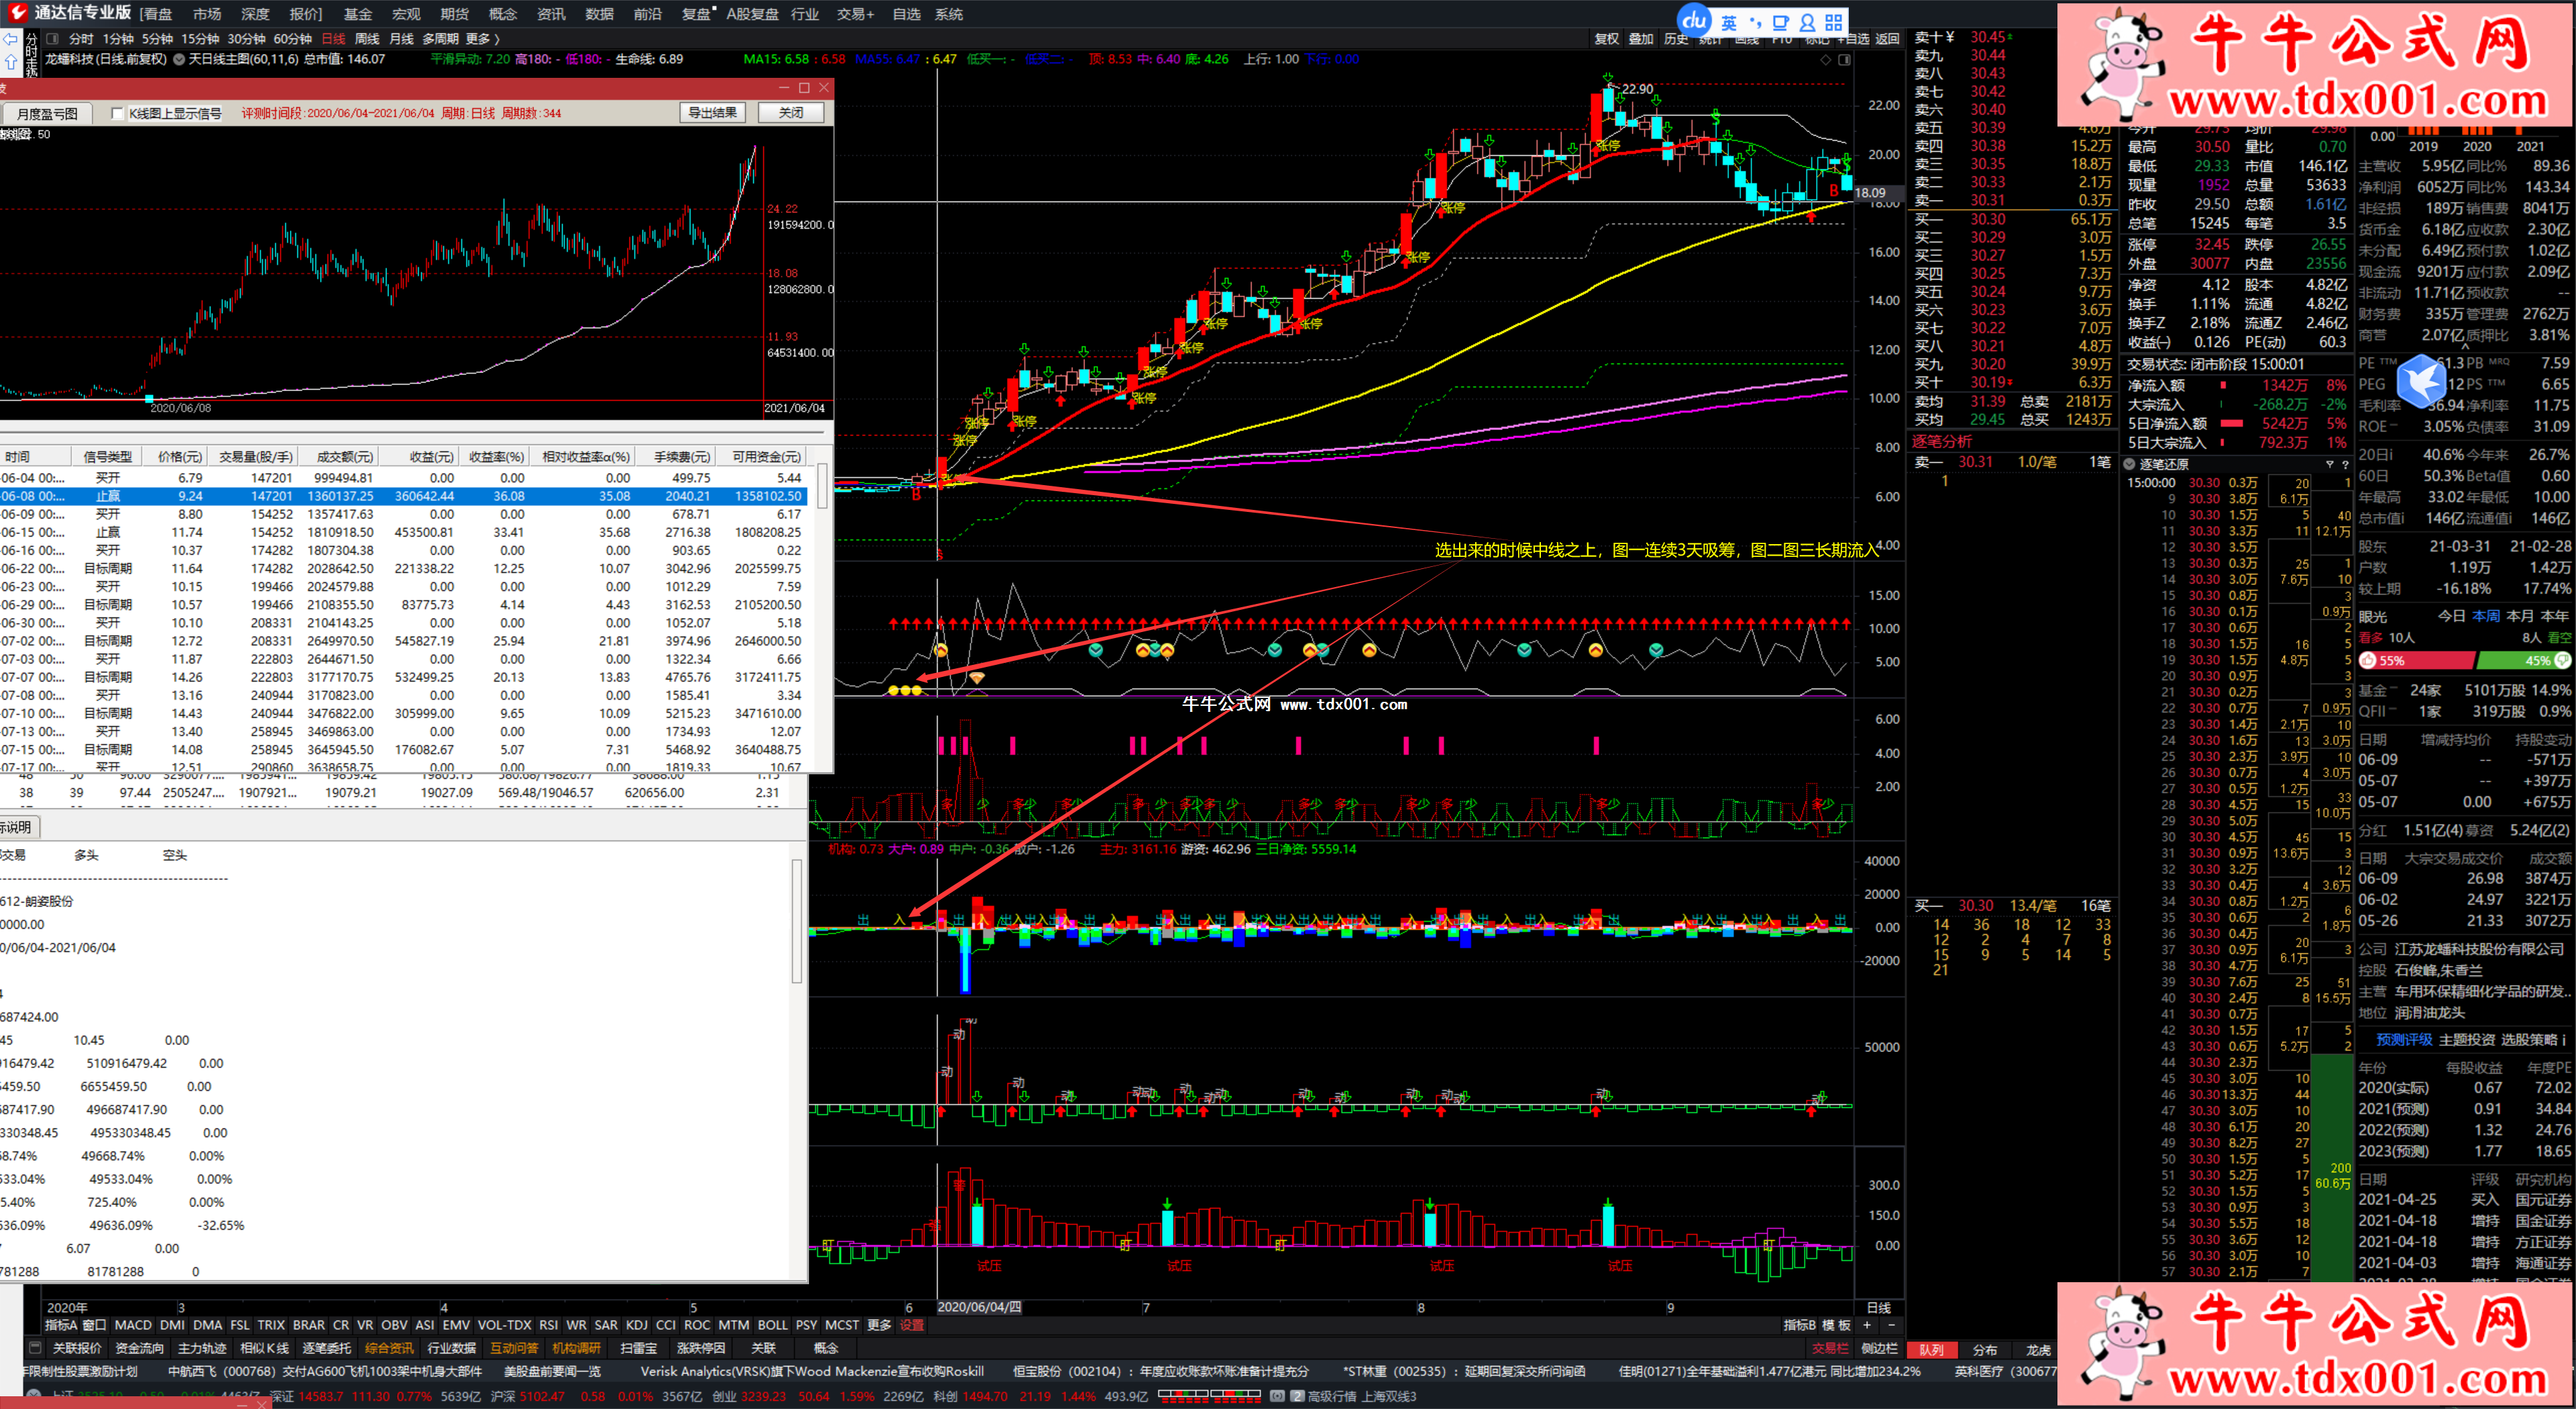Click the 2020/06/04 date marker on timeline
This screenshot has width=2576, height=1409.
click(979, 1307)
